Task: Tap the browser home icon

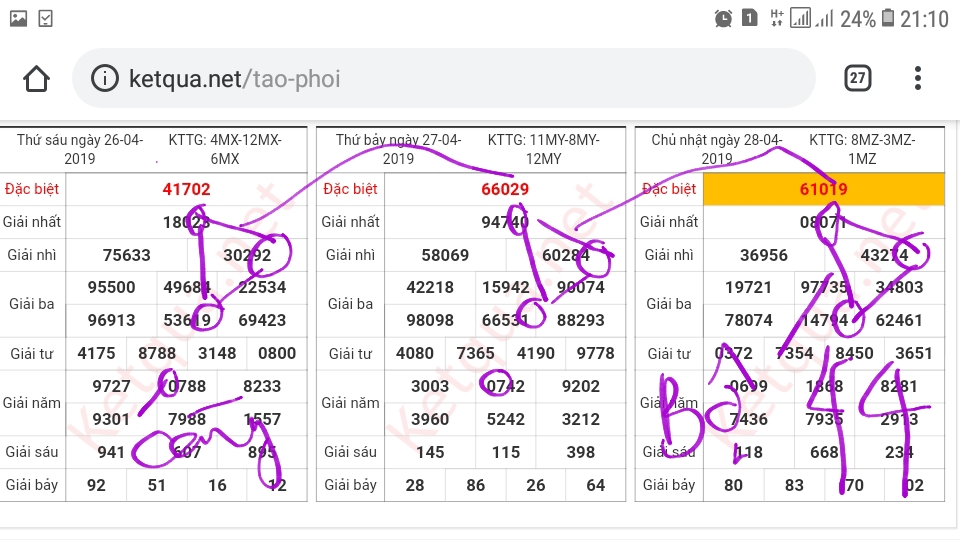Action: (x=37, y=79)
